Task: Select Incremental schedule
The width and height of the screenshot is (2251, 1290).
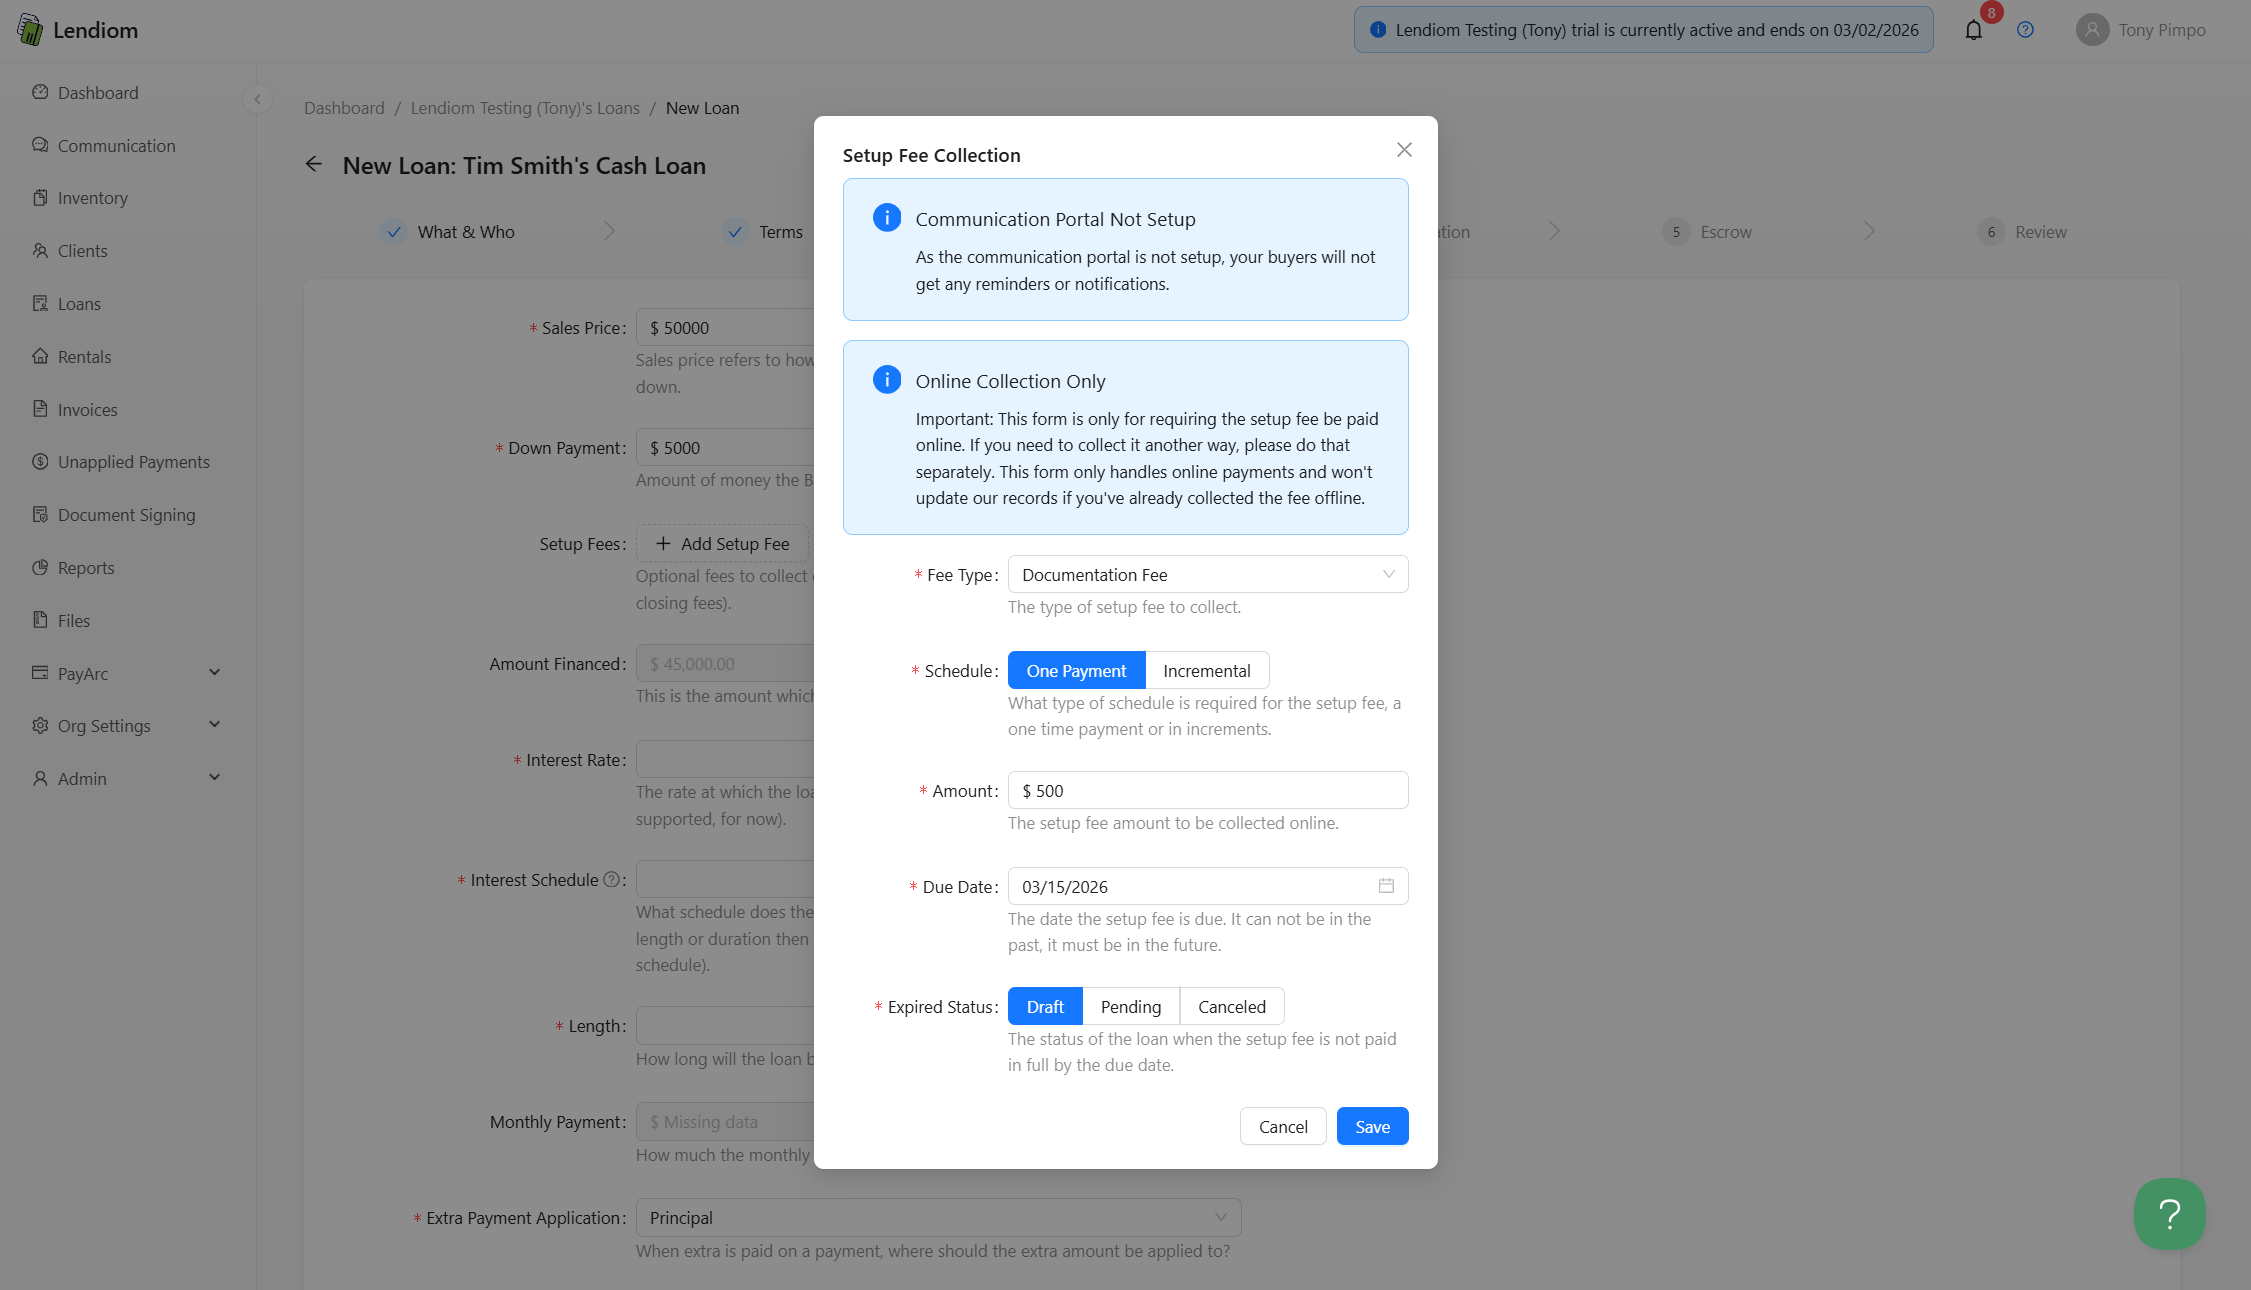Action: pos(1206,670)
